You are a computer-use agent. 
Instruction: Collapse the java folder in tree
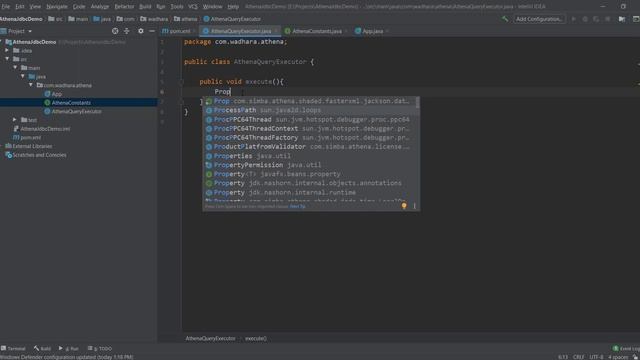tap(23, 76)
